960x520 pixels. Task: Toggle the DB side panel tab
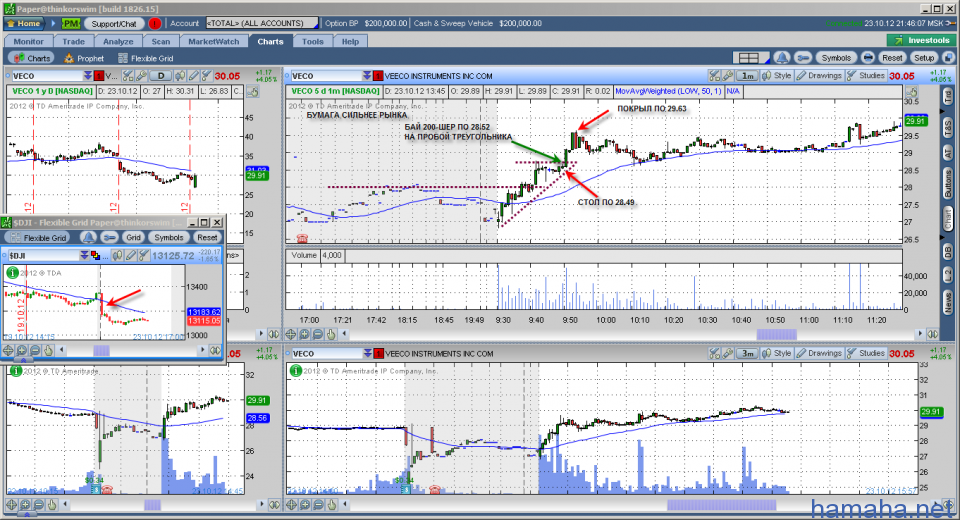click(948, 251)
